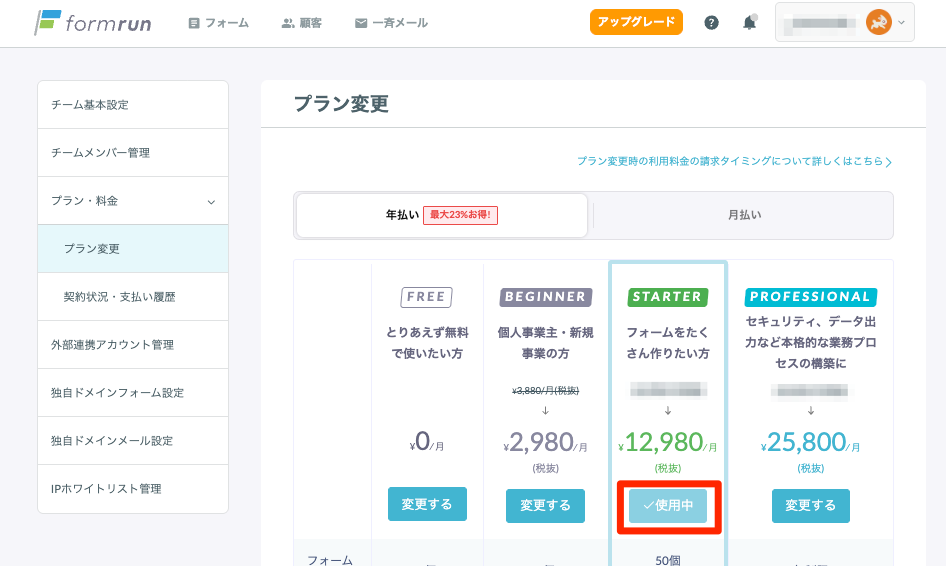The image size is (946, 566).
Task: Open 一斉メール in top navigation
Action: [391, 22]
